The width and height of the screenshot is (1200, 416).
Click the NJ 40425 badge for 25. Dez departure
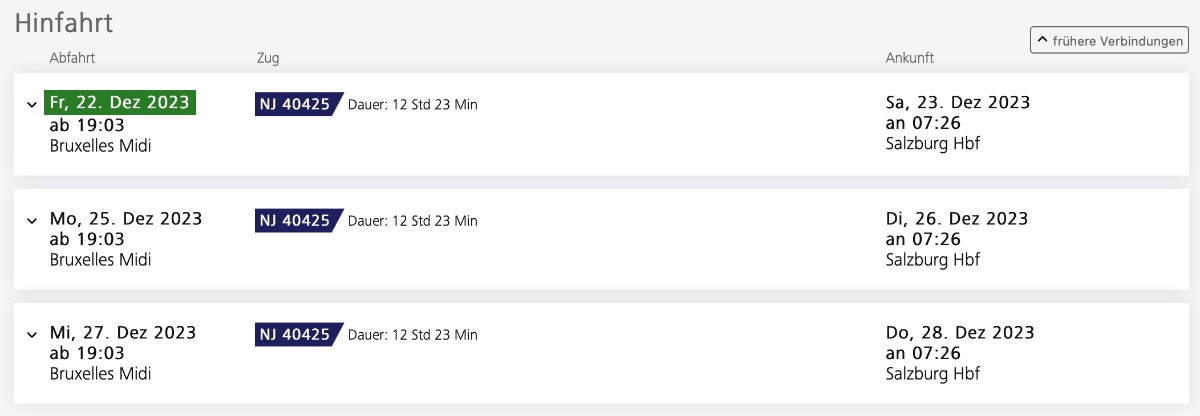296,220
